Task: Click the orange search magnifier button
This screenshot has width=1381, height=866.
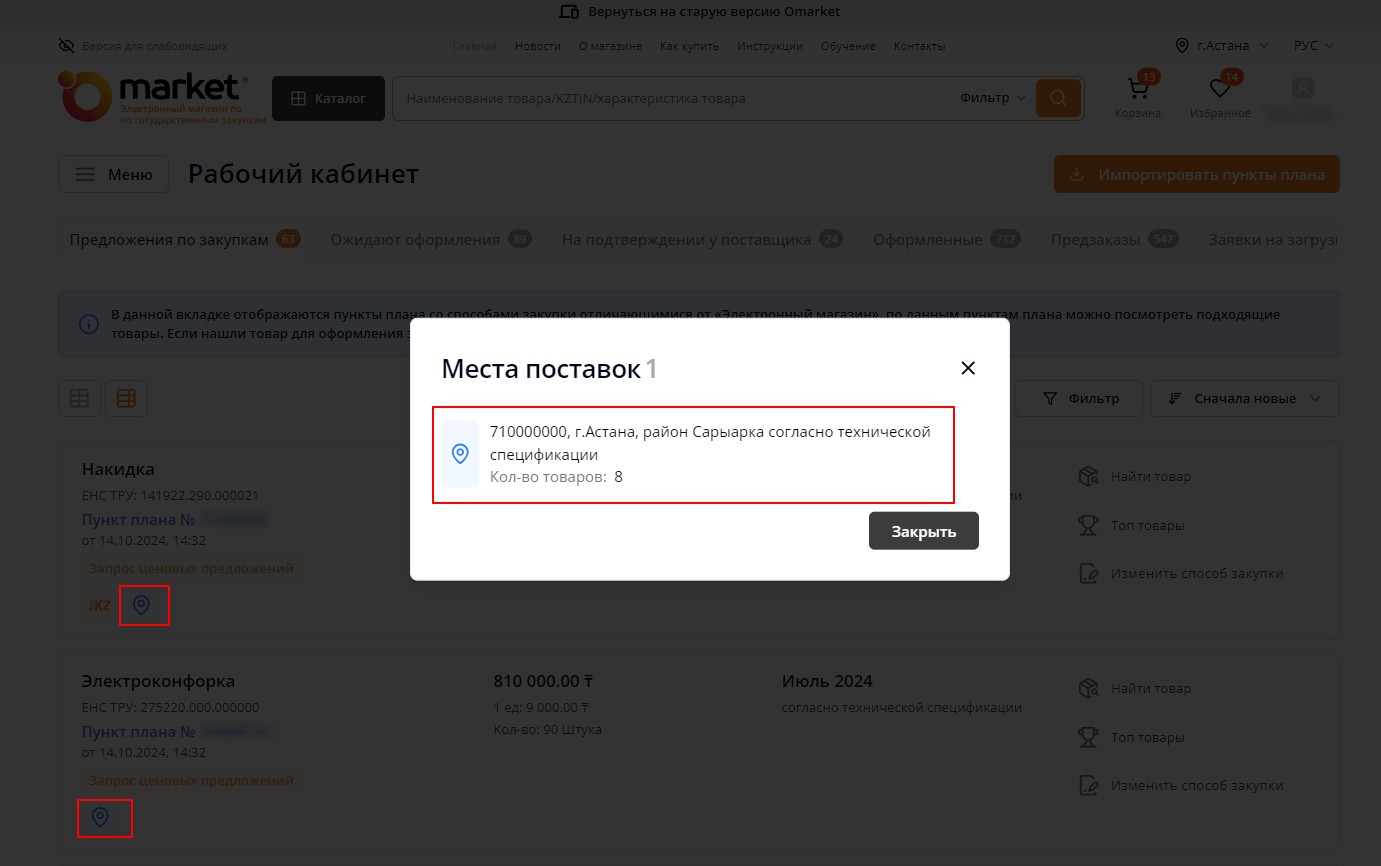Action: click(x=1058, y=98)
